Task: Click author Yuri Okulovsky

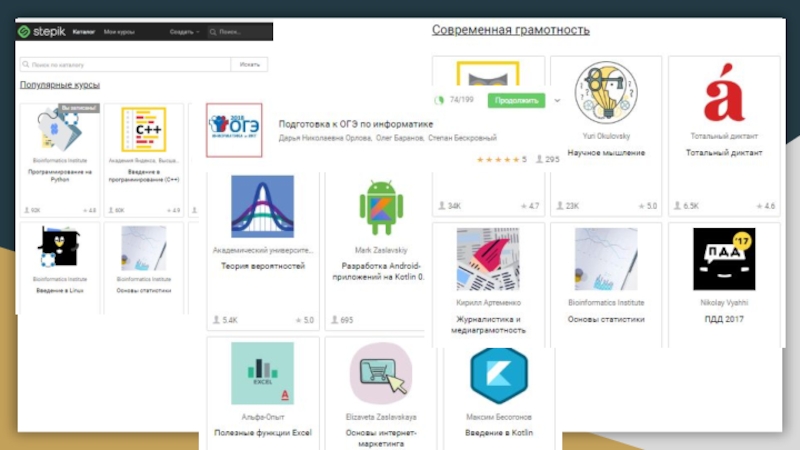Action: pos(606,136)
